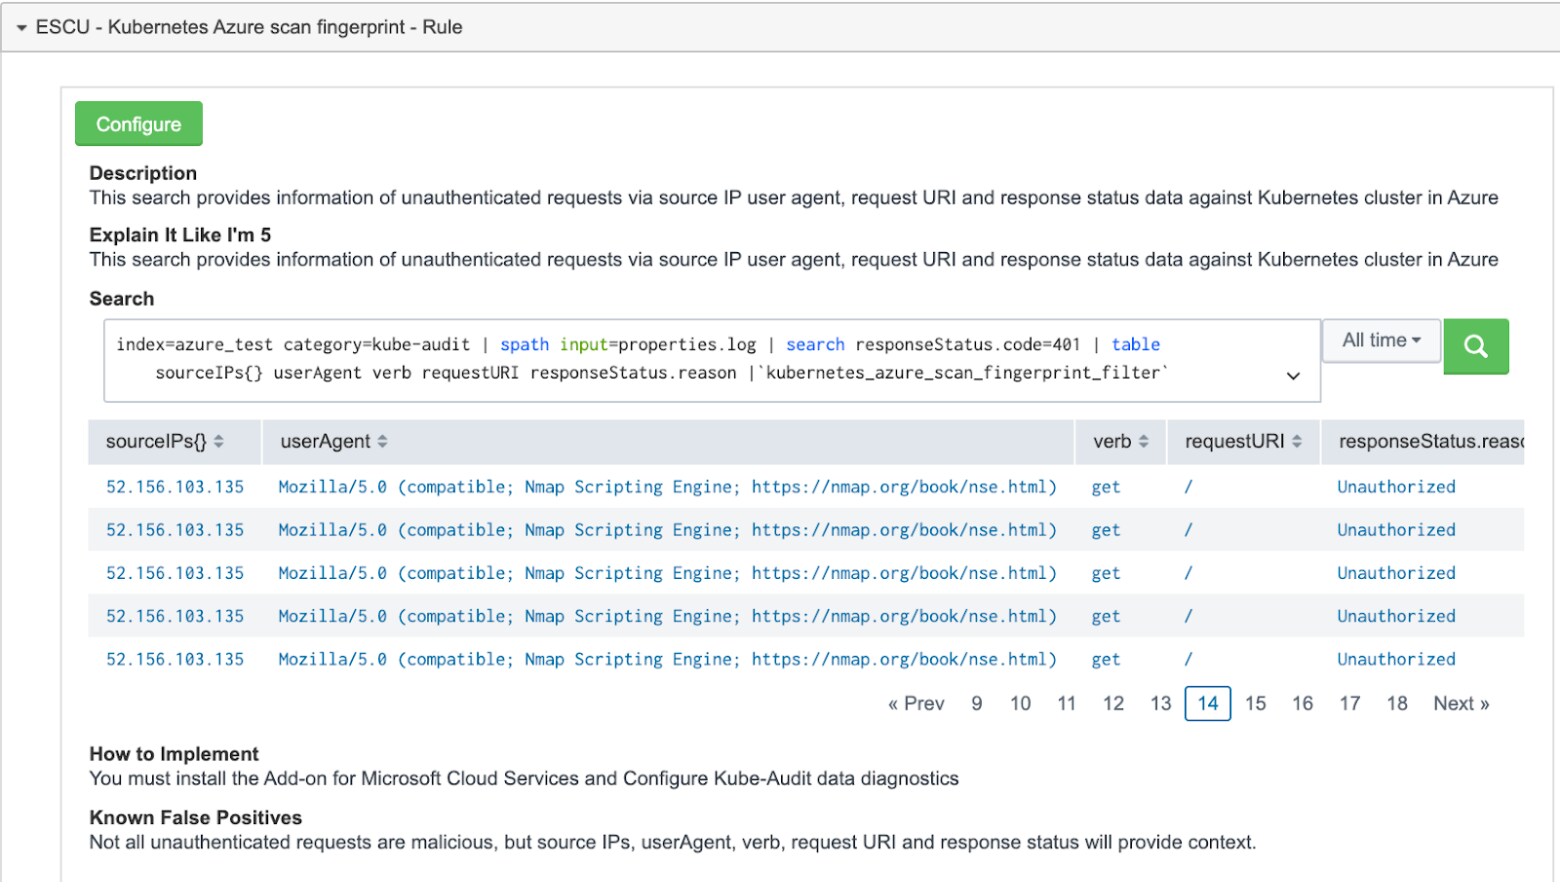Click the 'Known False Positives' heading
This screenshot has width=1562, height=896.
pyautogui.click(x=196, y=818)
